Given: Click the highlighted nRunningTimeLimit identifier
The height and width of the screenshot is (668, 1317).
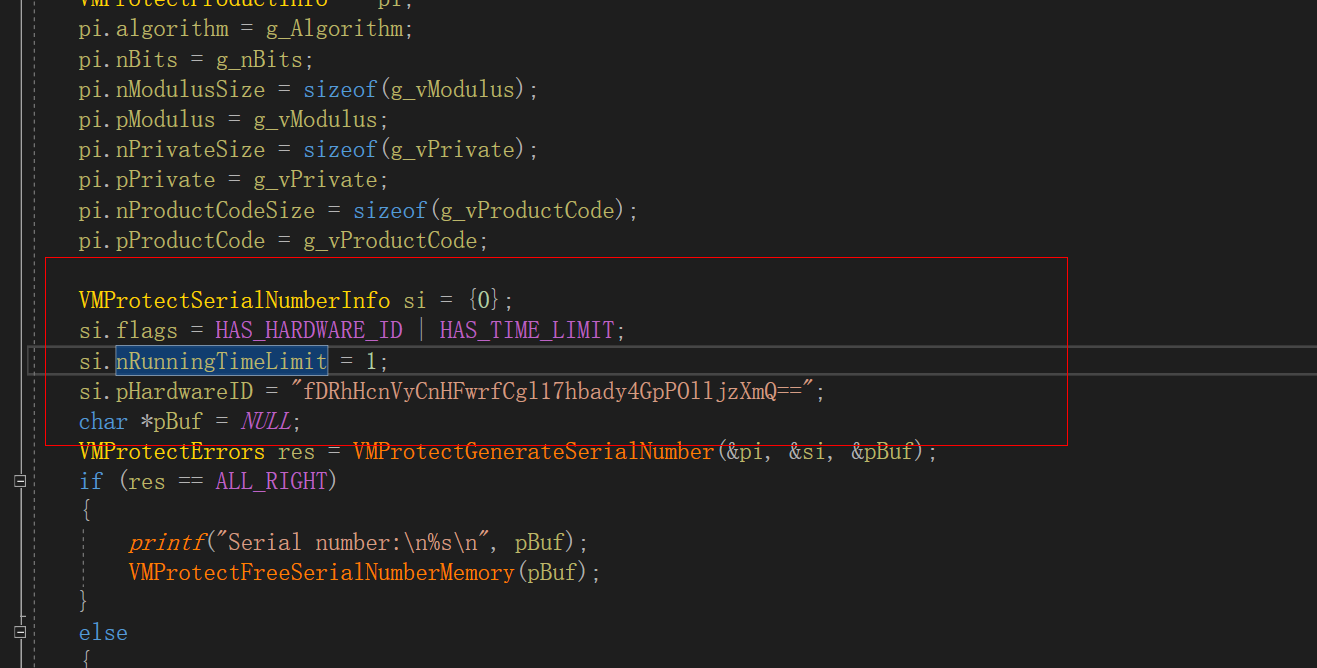Looking at the screenshot, I should point(221,361).
